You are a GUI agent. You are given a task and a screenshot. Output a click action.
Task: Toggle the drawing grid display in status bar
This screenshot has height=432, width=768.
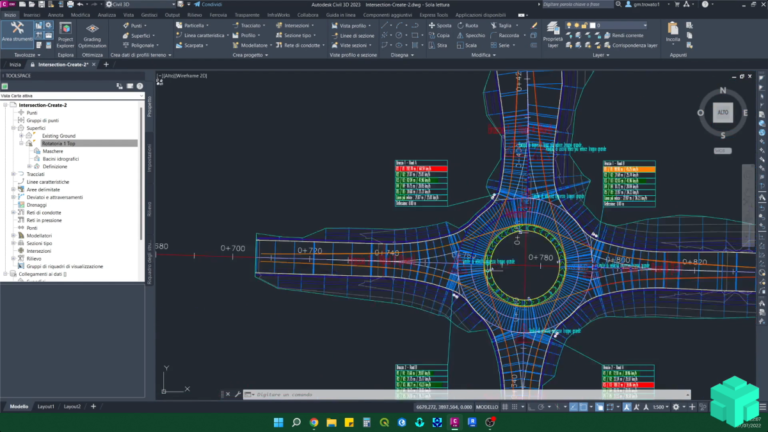coord(505,407)
